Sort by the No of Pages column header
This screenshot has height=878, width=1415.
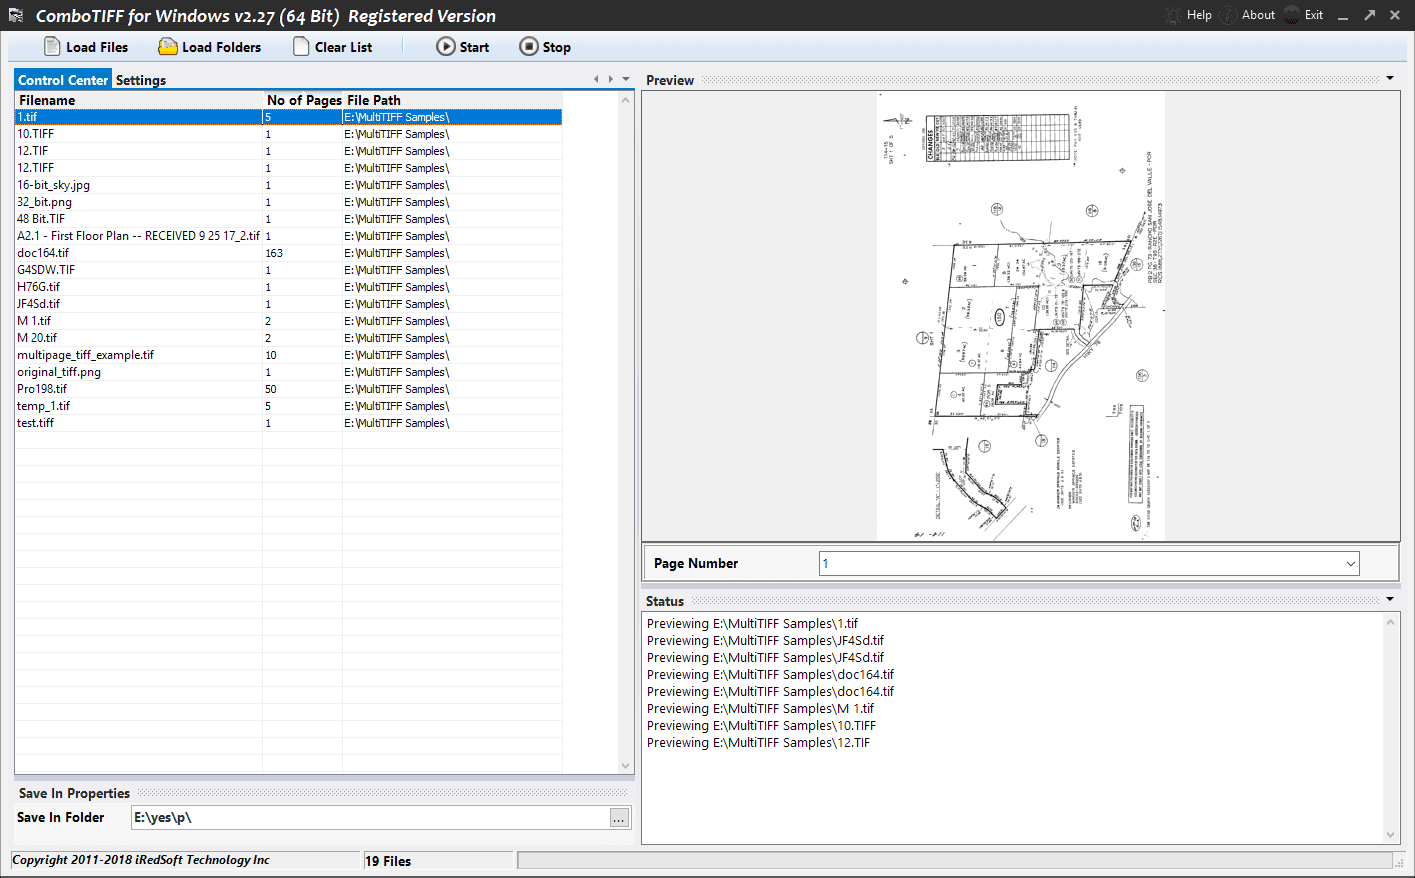click(x=303, y=100)
